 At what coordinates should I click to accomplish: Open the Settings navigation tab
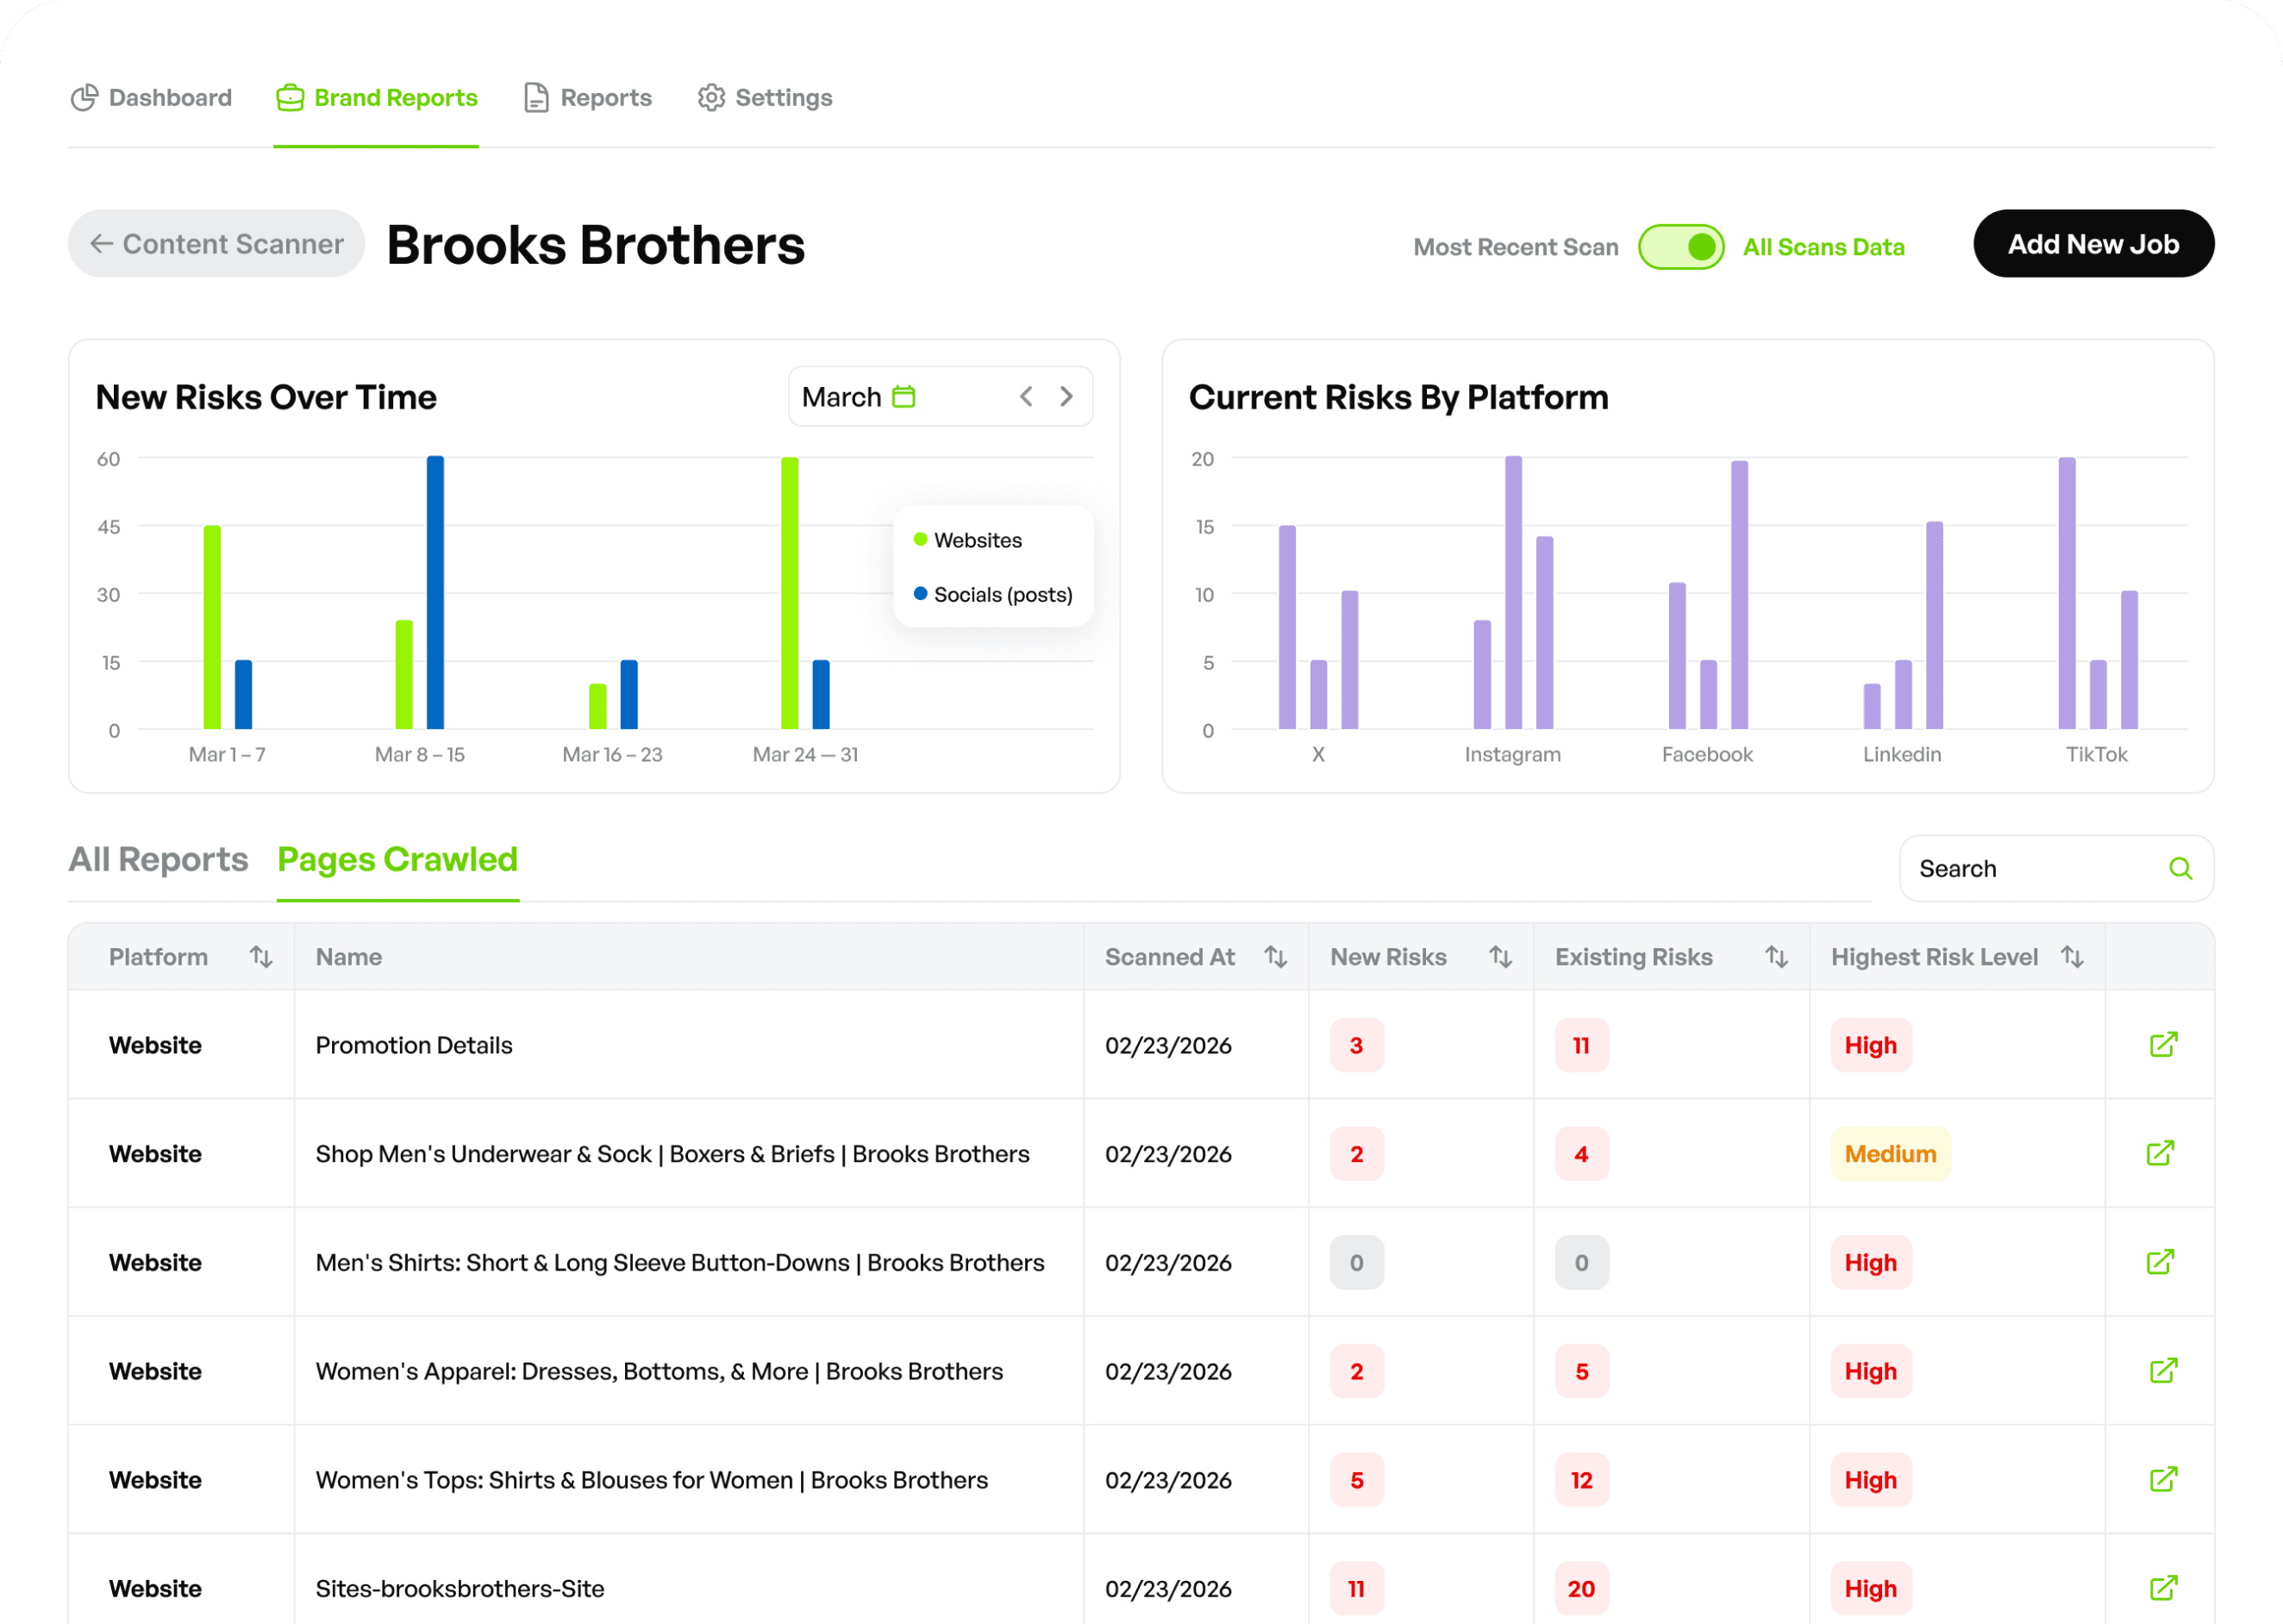click(x=765, y=98)
